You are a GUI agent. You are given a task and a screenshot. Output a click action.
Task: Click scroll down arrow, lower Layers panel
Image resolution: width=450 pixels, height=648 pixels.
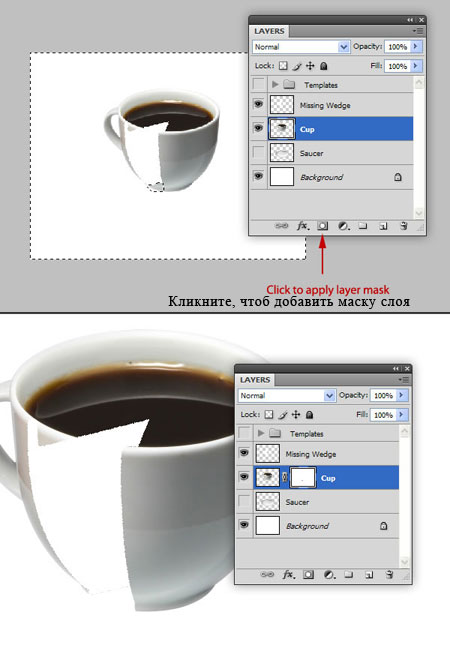click(x=405, y=562)
